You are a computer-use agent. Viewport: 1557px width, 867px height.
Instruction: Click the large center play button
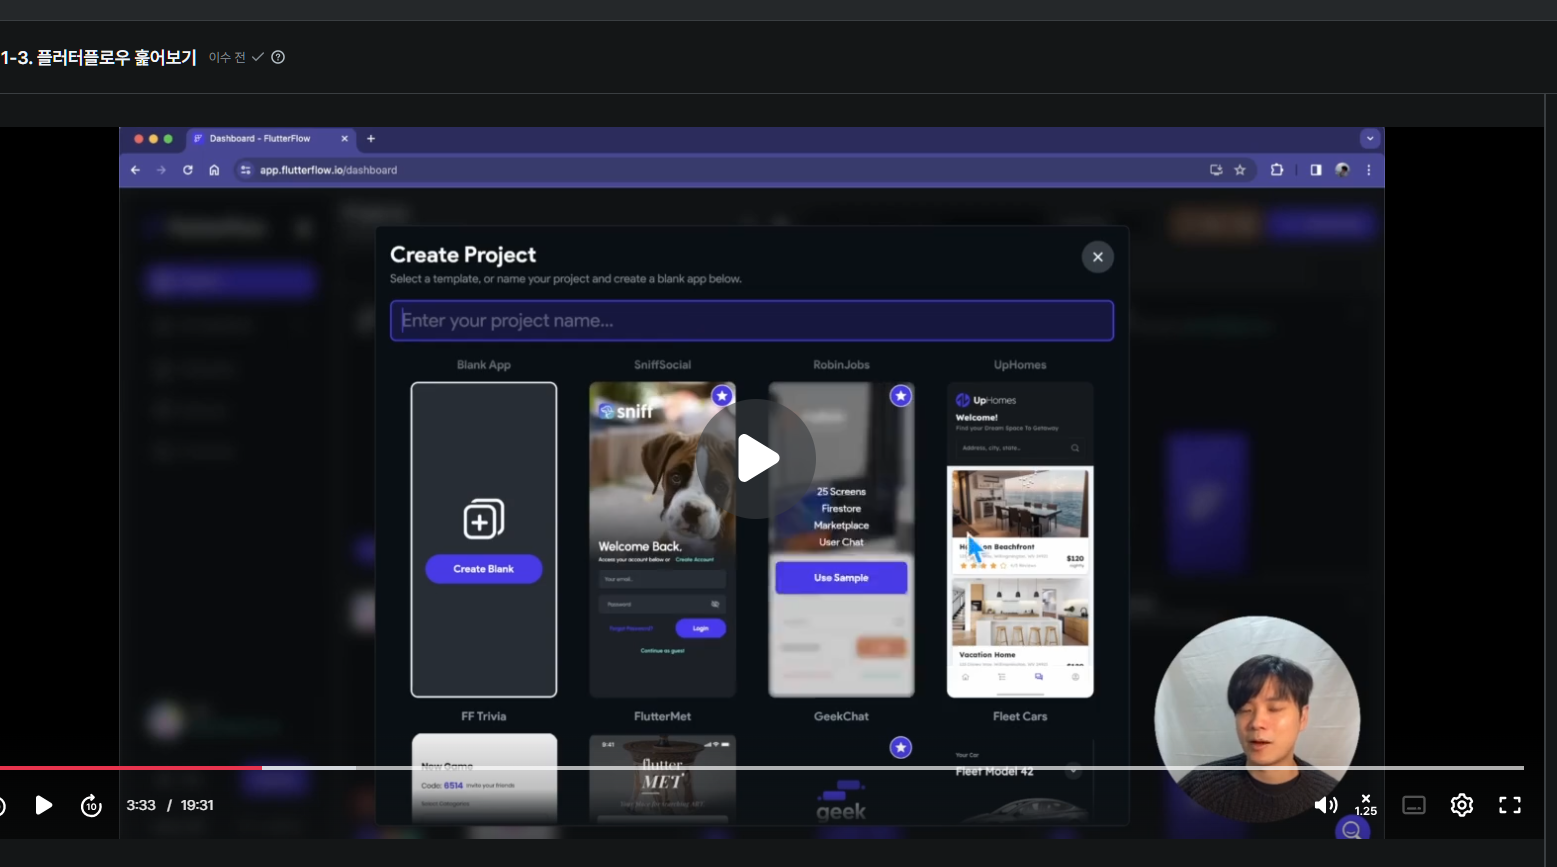coord(757,459)
